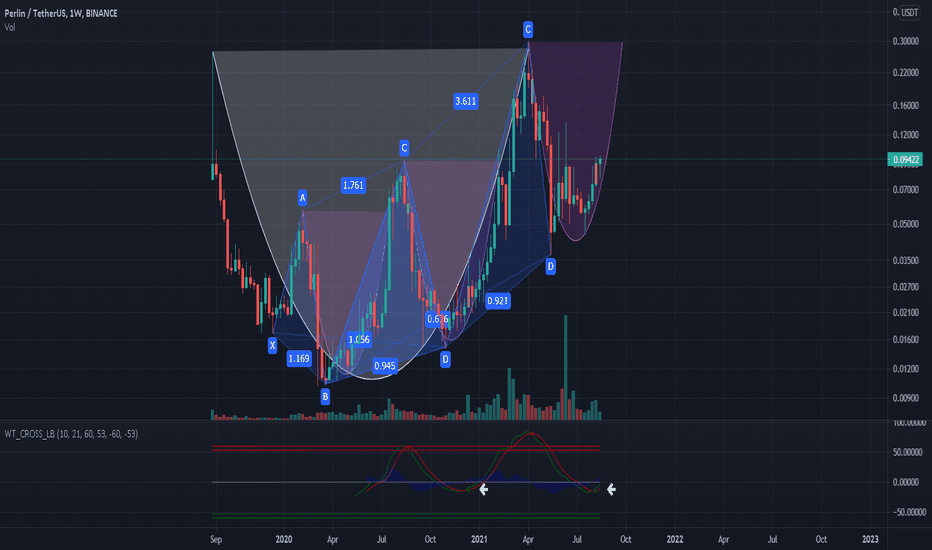Click the 0.05000 price axis label
Image resolution: width=932 pixels, height=550 pixels.
click(x=905, y=224)
